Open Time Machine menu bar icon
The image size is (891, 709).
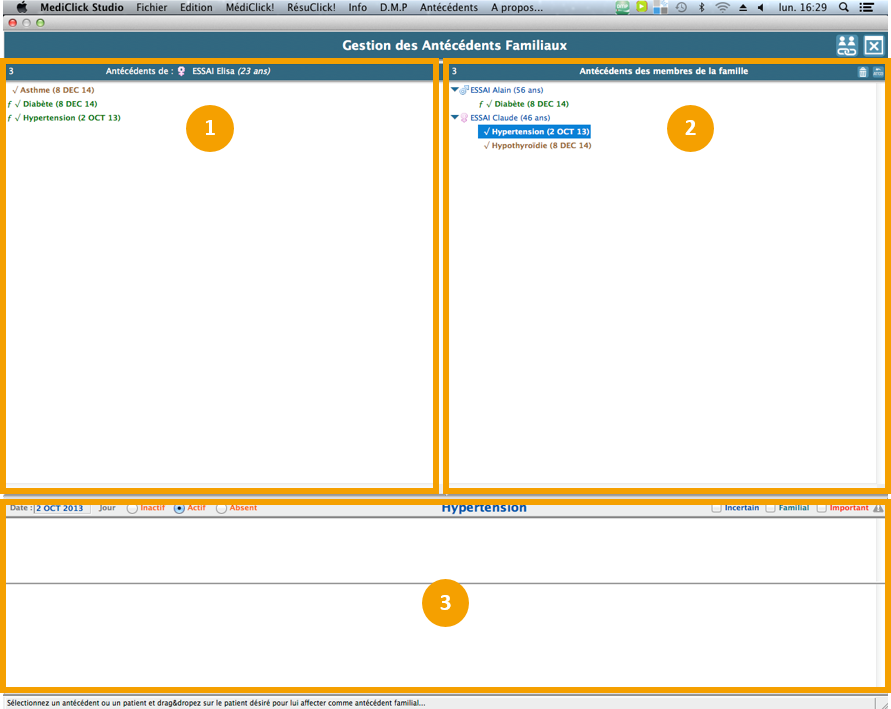point(681,7)
